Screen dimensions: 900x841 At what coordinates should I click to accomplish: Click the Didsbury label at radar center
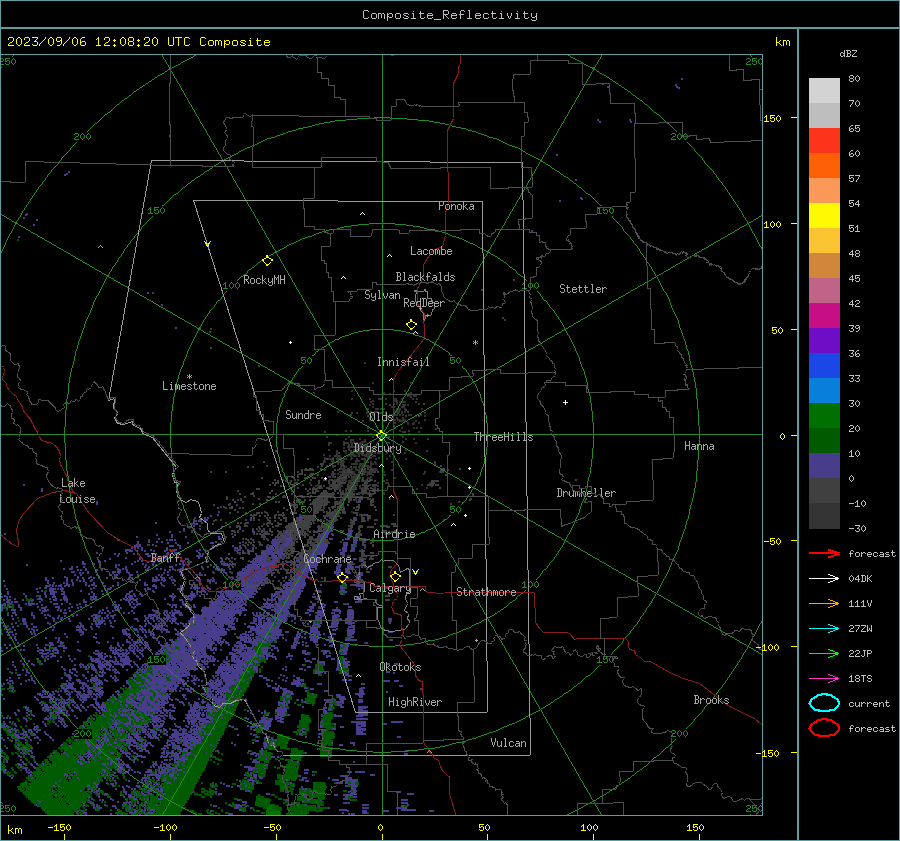pyautogui.click(x=377, y=448)
